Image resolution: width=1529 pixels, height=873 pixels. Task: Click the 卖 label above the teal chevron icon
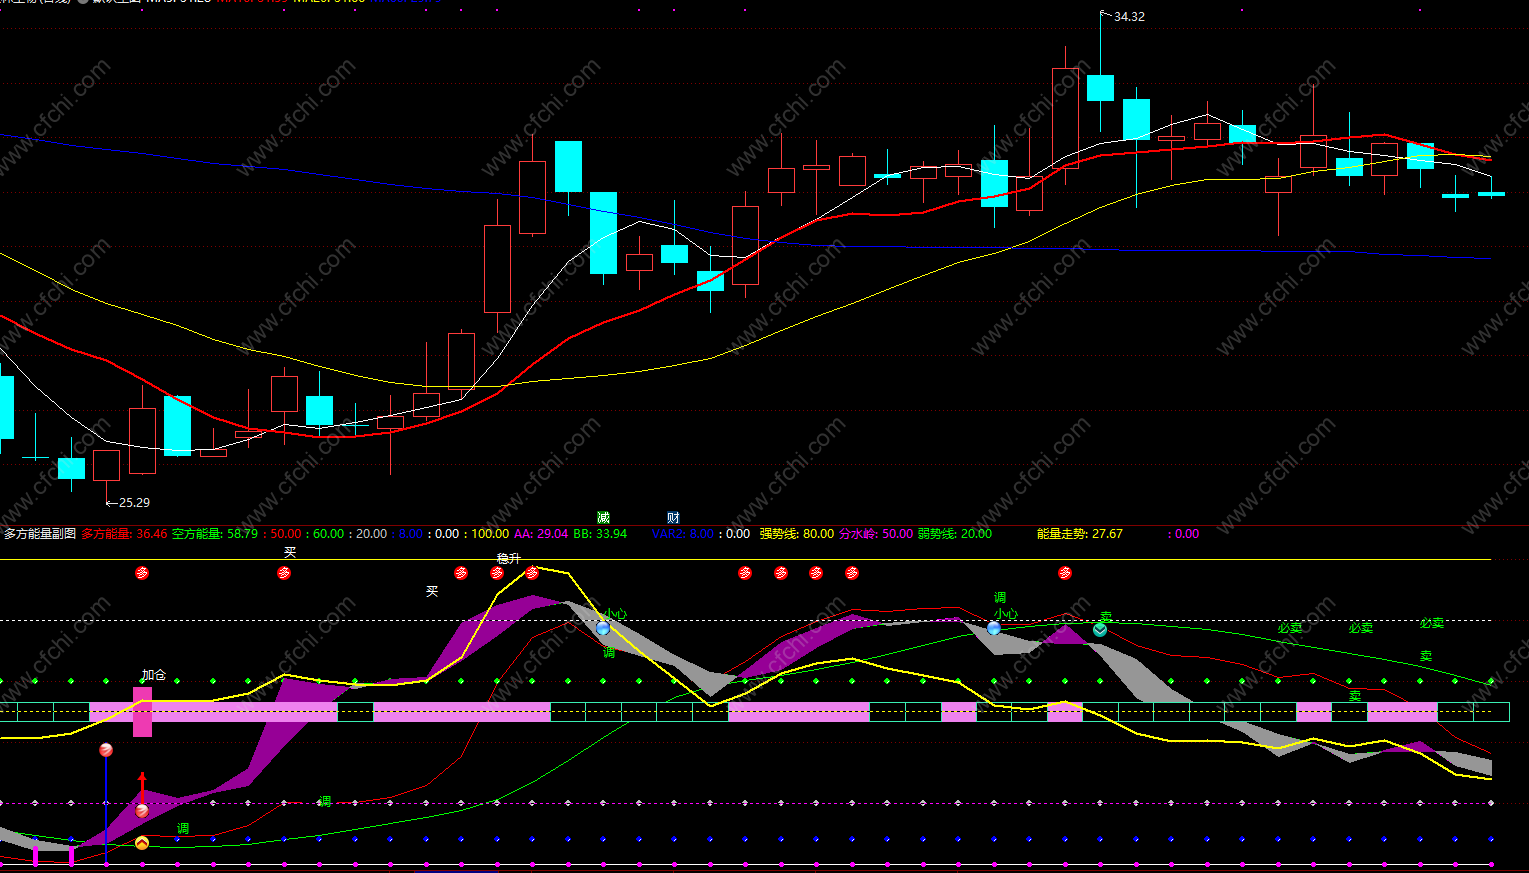pyautogui.click(x=1106, y=616)
